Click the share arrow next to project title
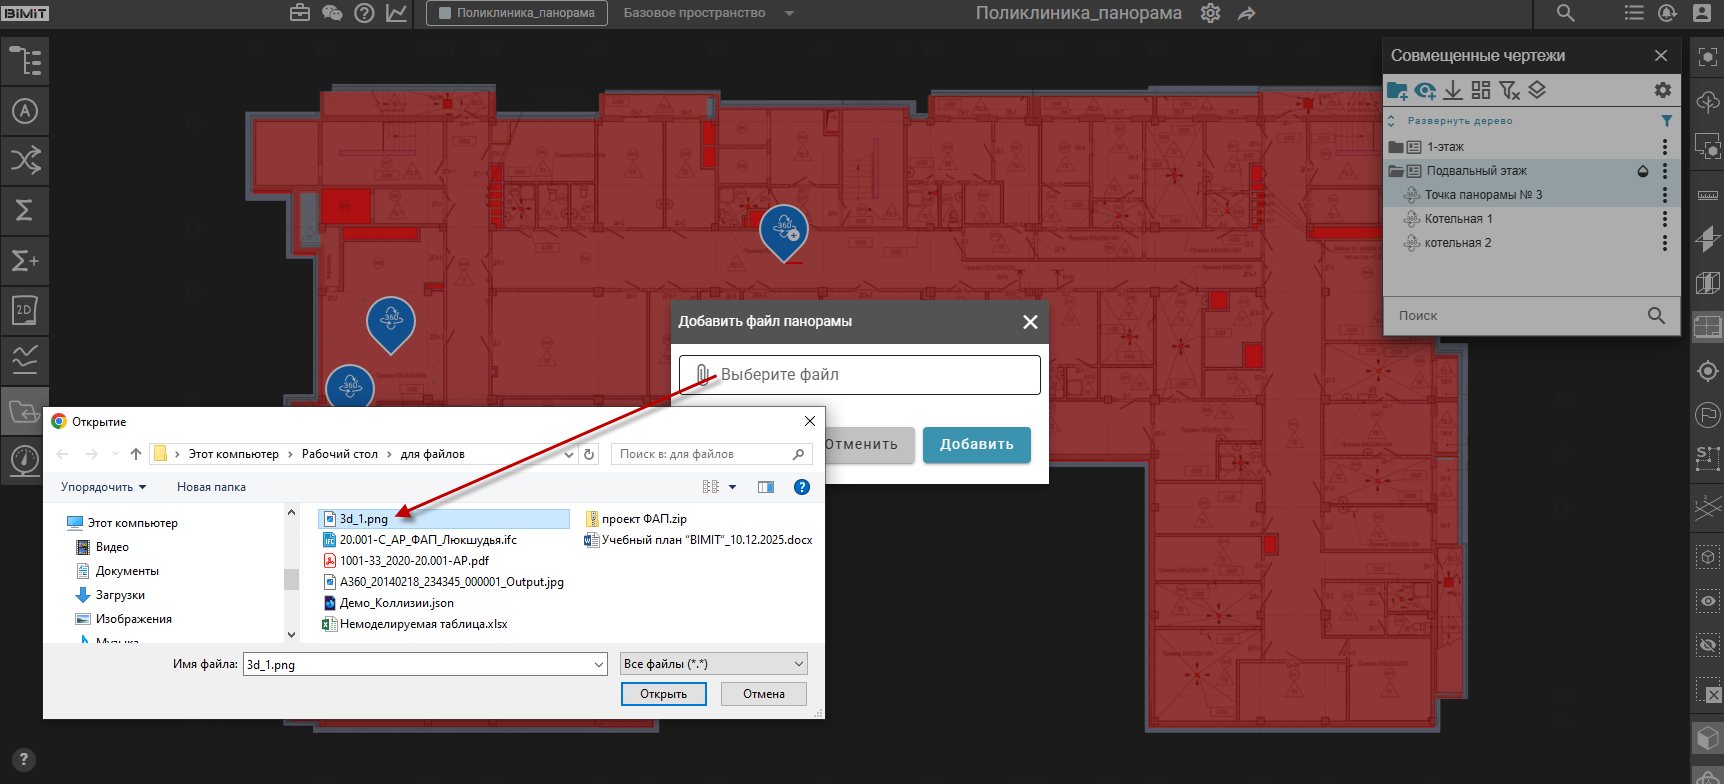The width and height of the screenshot is (1724, 784). click(1246, 13)
